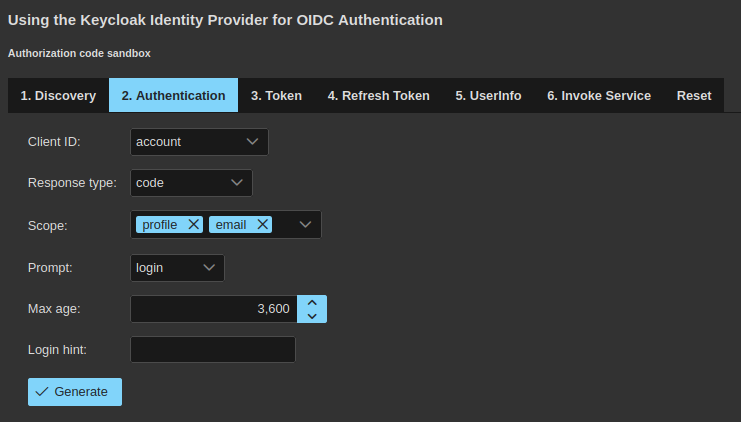Focus the Max age number field
The height and width of the screenshot is (422, 741).
(214, 309)
